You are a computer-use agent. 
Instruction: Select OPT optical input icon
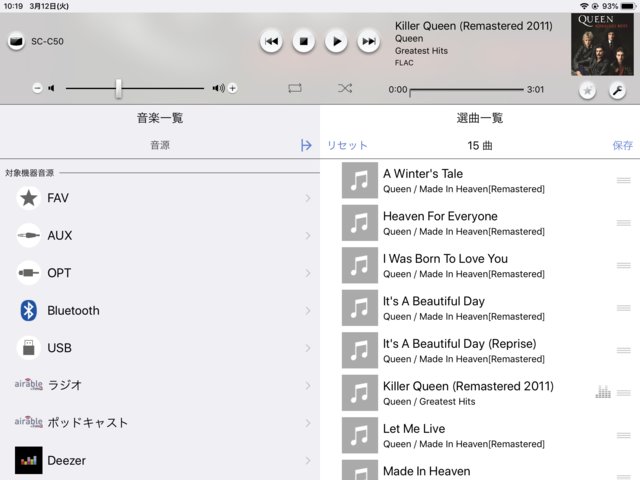pos(29,273)
